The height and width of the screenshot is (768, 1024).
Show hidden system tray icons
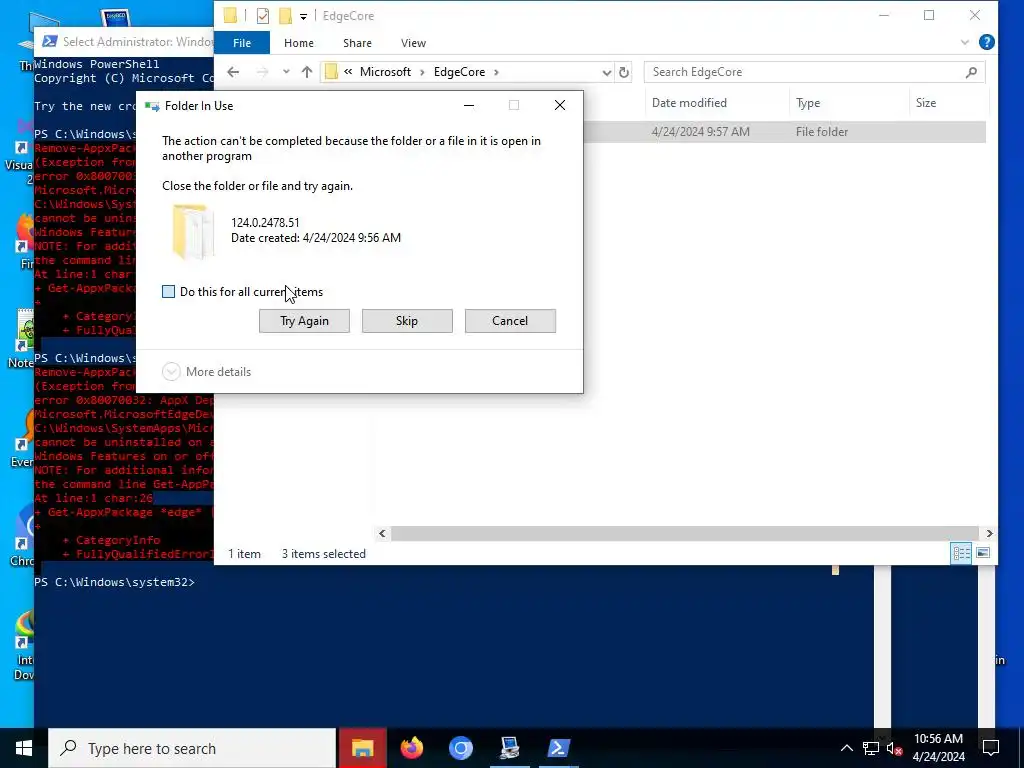tap(846, 748)
